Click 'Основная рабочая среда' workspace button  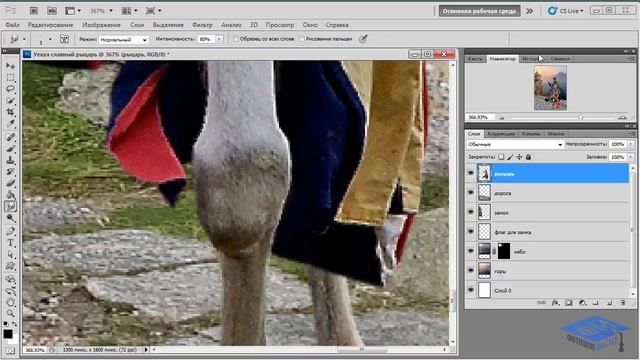click(x=479, y=11)
